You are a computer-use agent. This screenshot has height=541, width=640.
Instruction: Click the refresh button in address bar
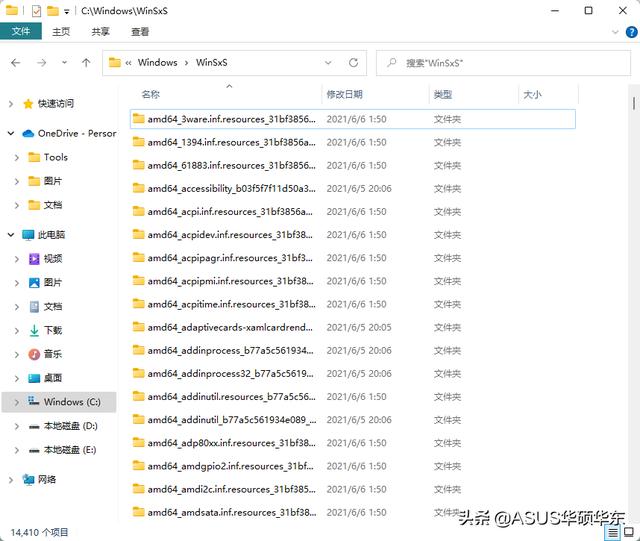click(x=353, y=62)
